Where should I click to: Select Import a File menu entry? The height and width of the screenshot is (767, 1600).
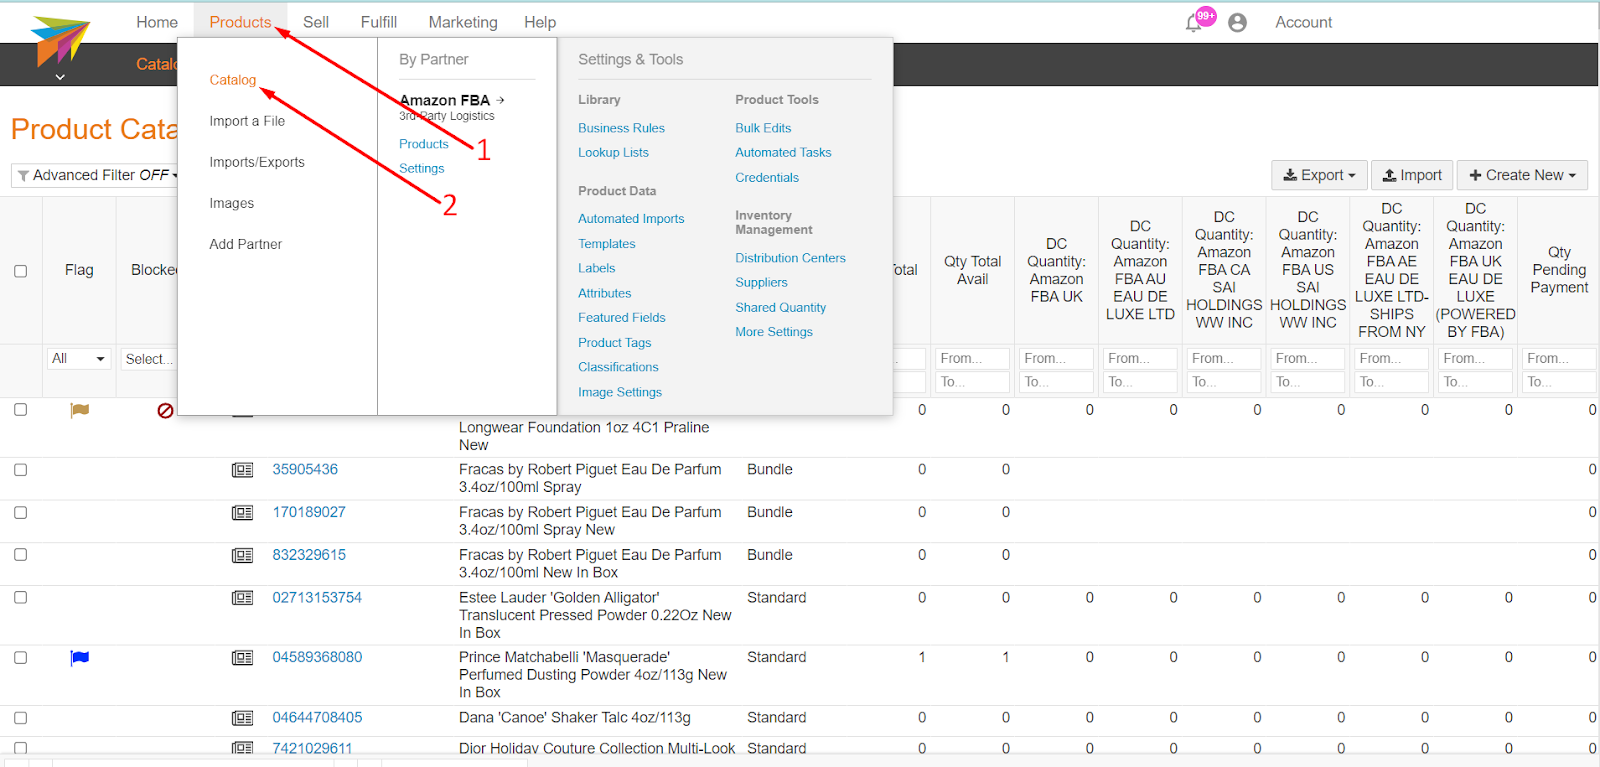click(x=247, y=121)
